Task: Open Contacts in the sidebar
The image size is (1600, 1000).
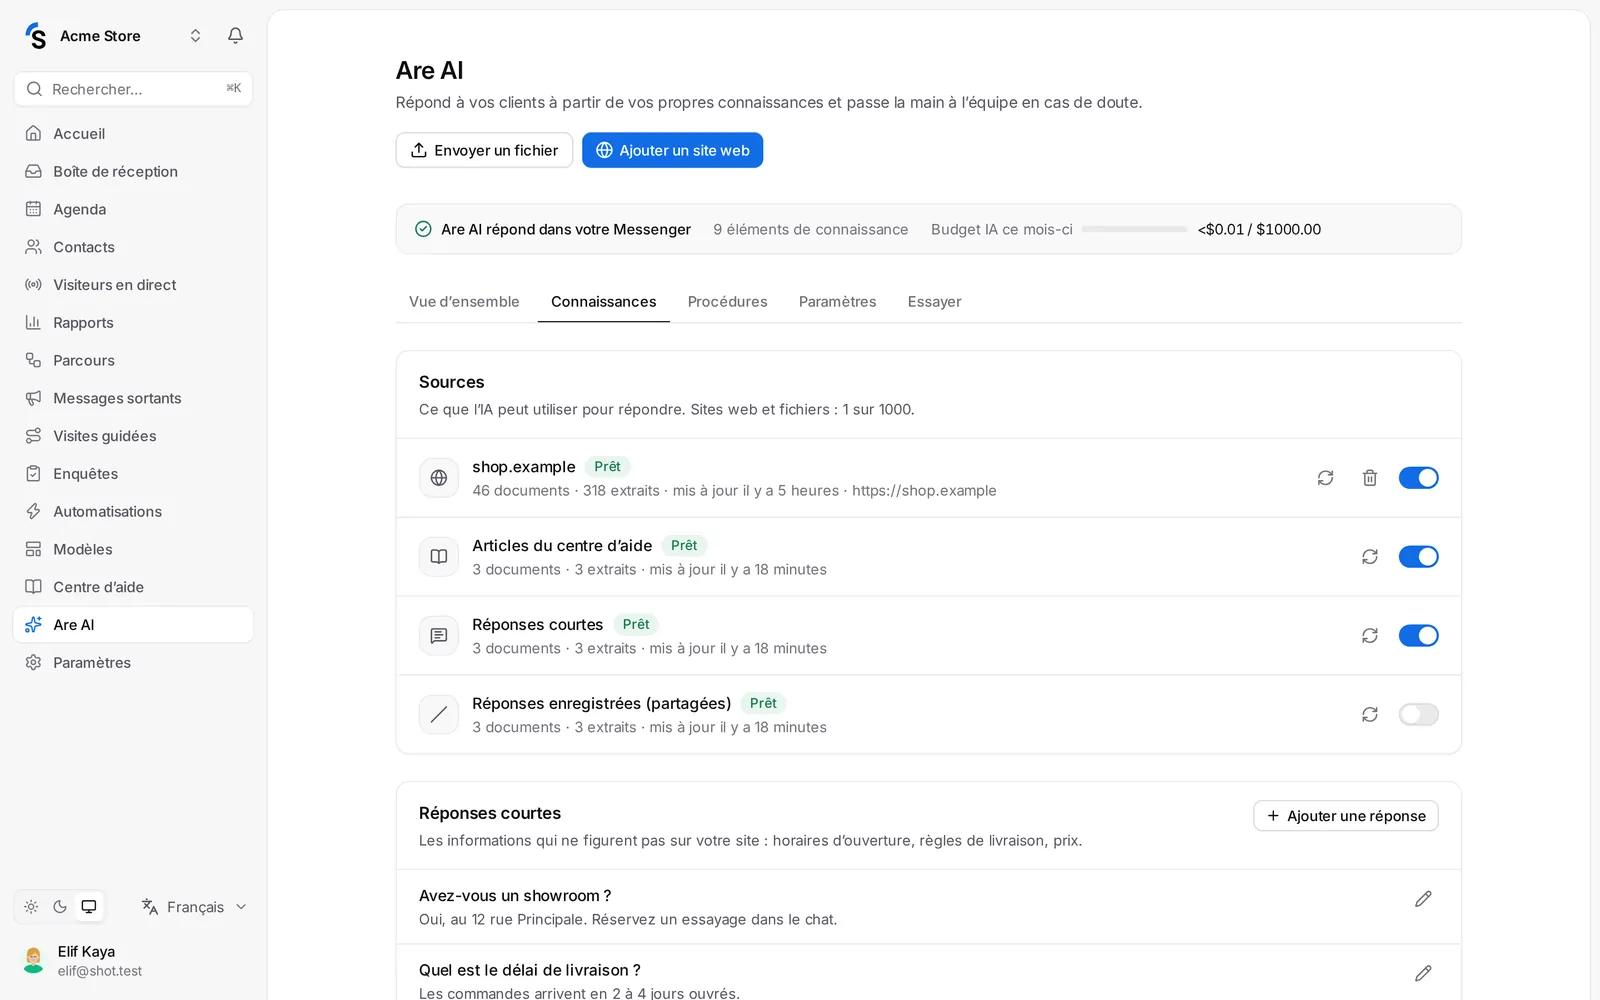Action: (133, 247)
